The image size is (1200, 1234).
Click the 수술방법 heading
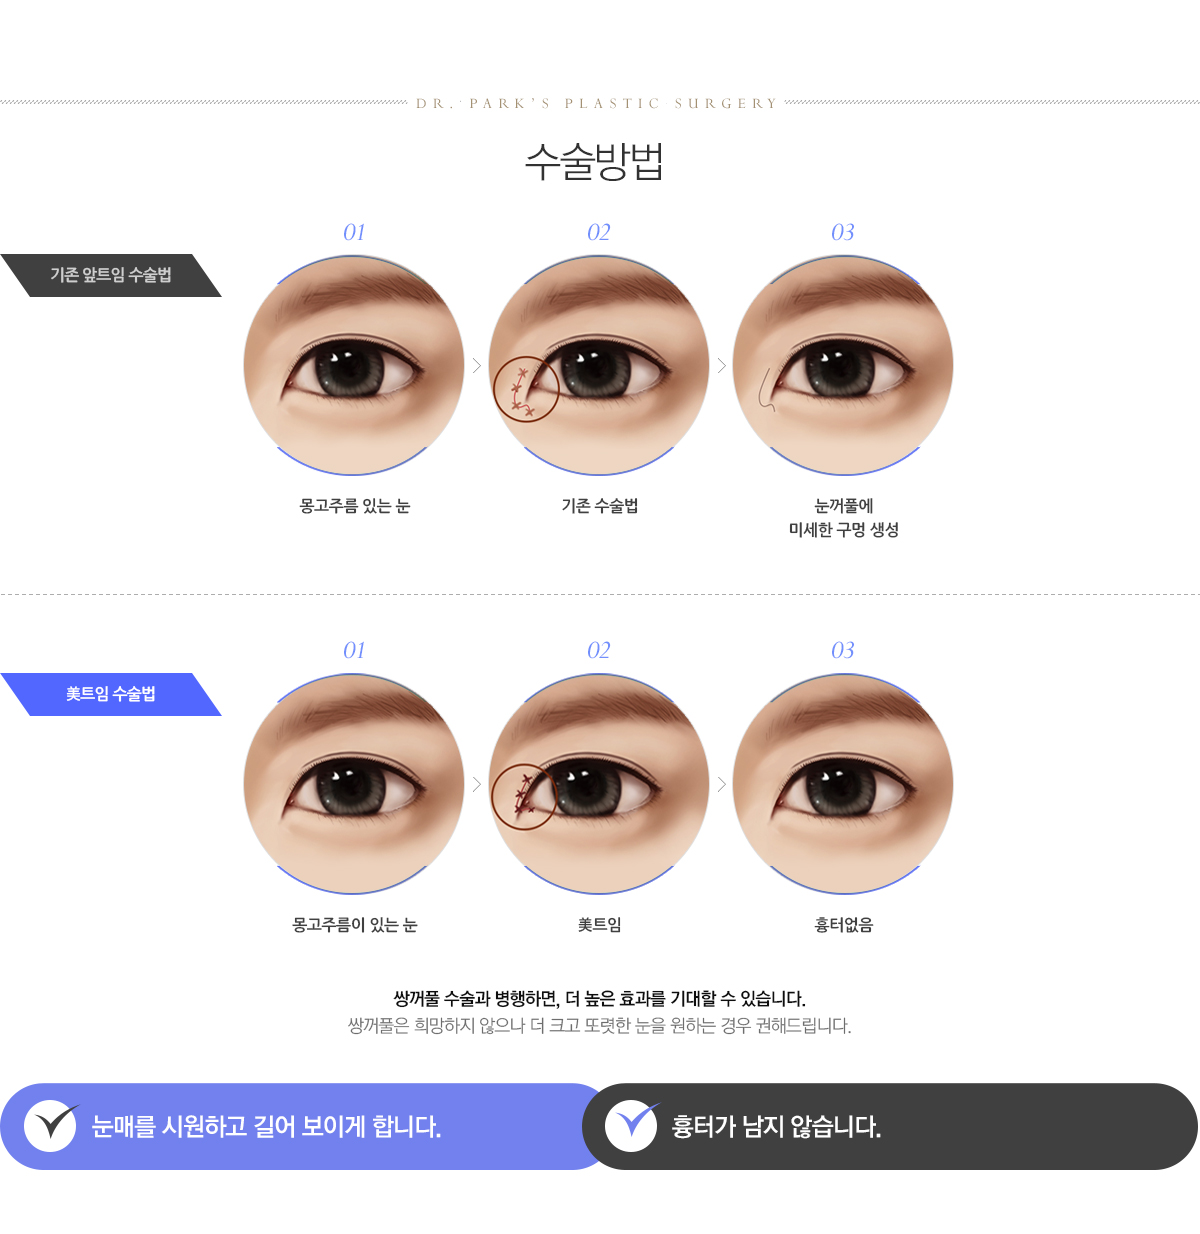(x=595, y=161)
